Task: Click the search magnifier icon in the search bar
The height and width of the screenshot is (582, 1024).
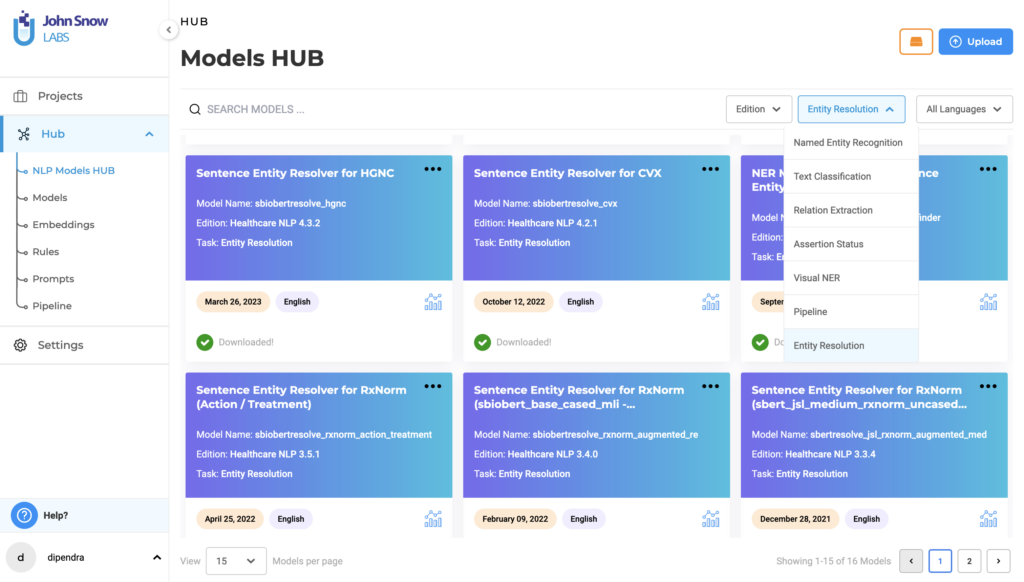Action: [x=193, y=108]
